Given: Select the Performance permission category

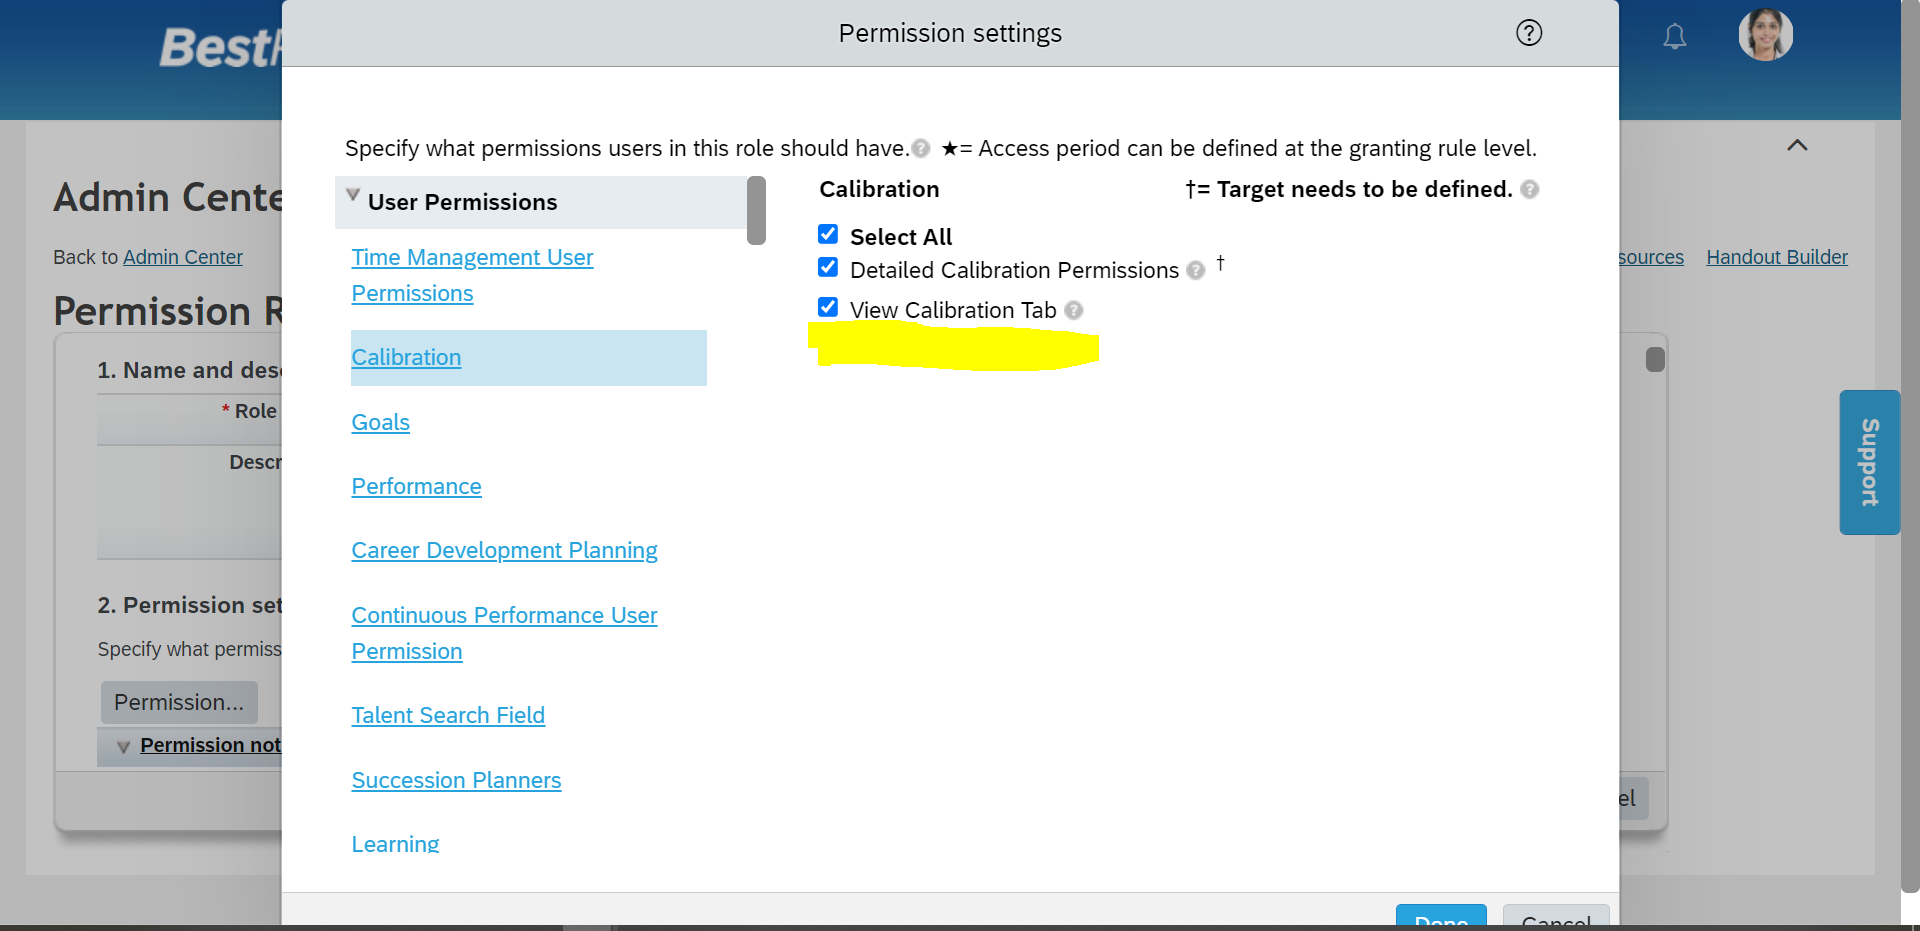Looking at the screenshot, I should click(x=416, y=486).
